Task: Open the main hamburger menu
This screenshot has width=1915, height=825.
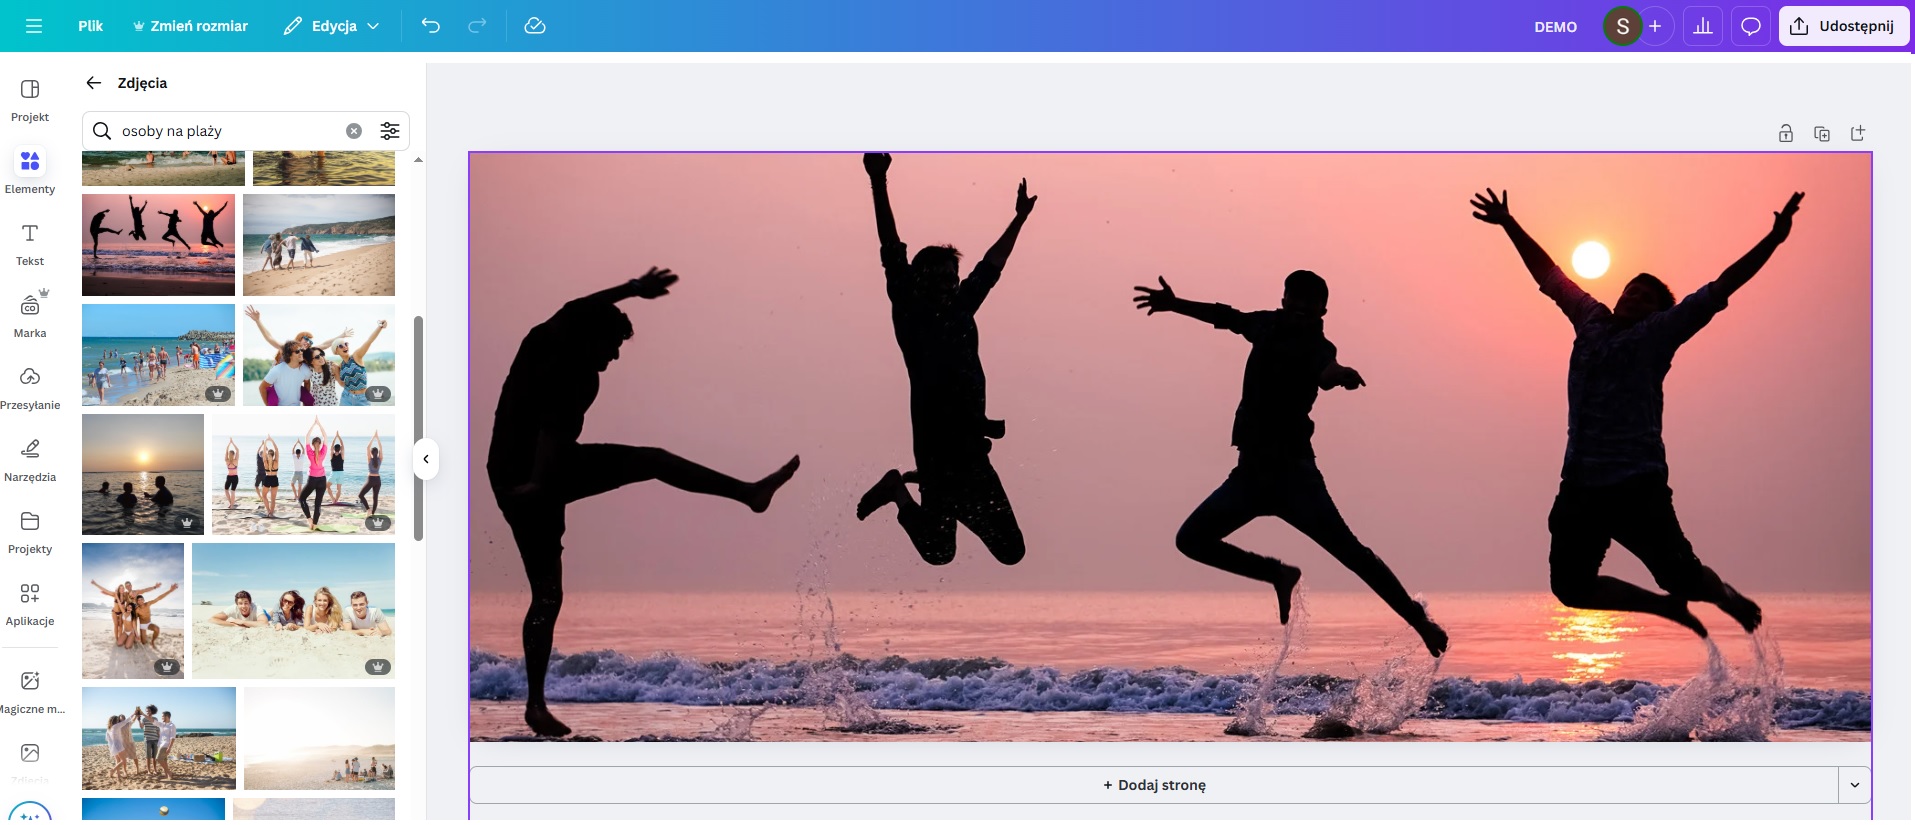Action: tap(33, 26)
